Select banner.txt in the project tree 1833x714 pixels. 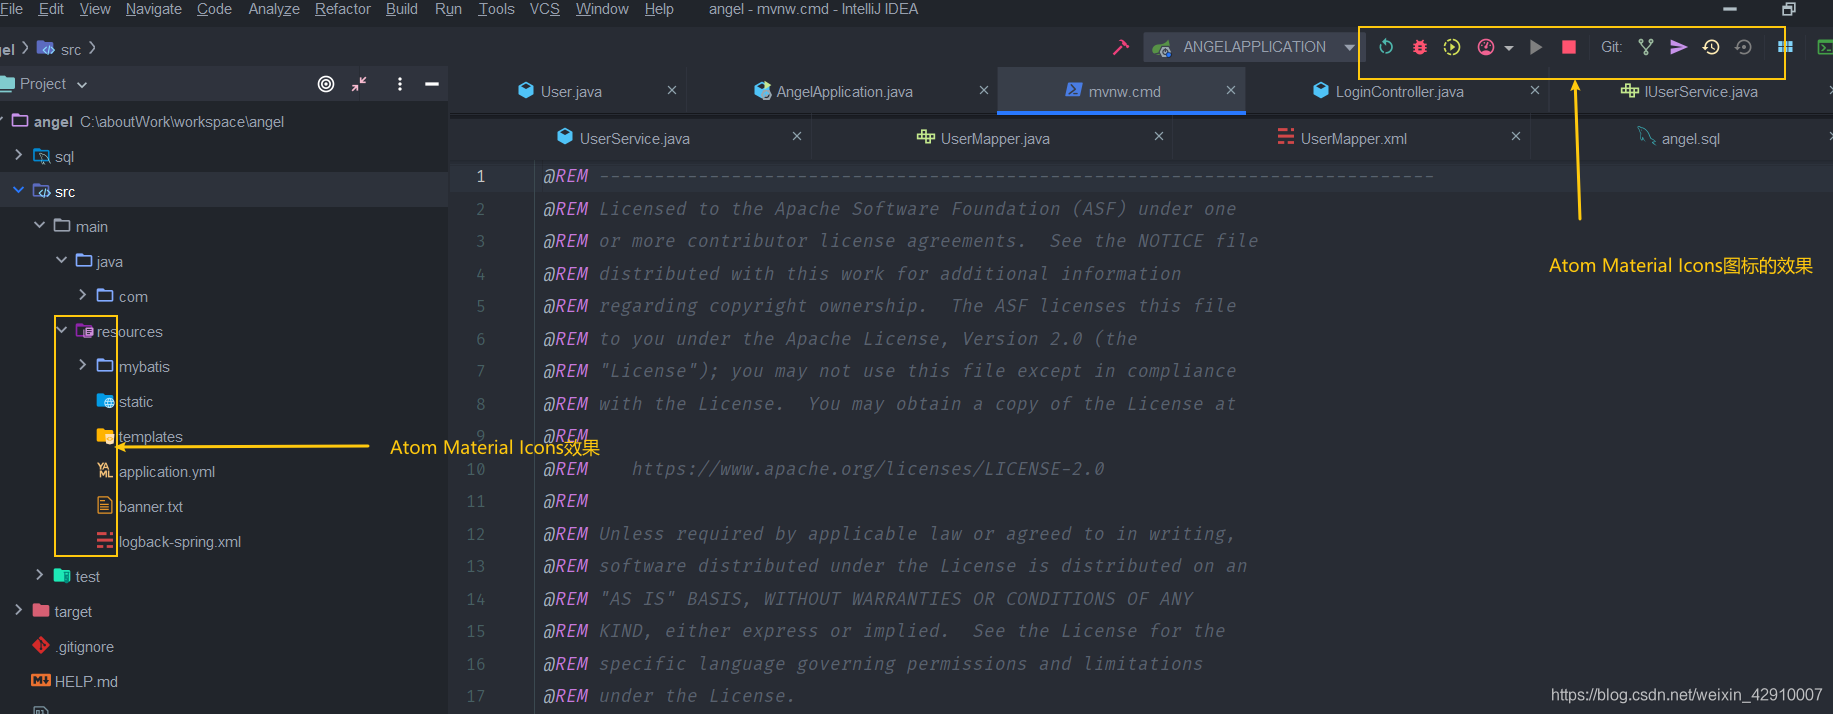click(150, 507)
